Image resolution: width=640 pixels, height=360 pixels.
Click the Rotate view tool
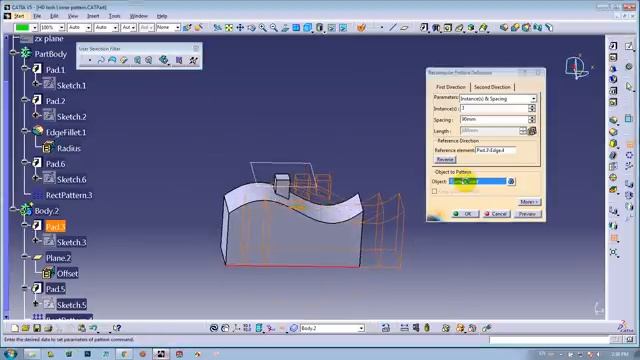click(251, 27)
